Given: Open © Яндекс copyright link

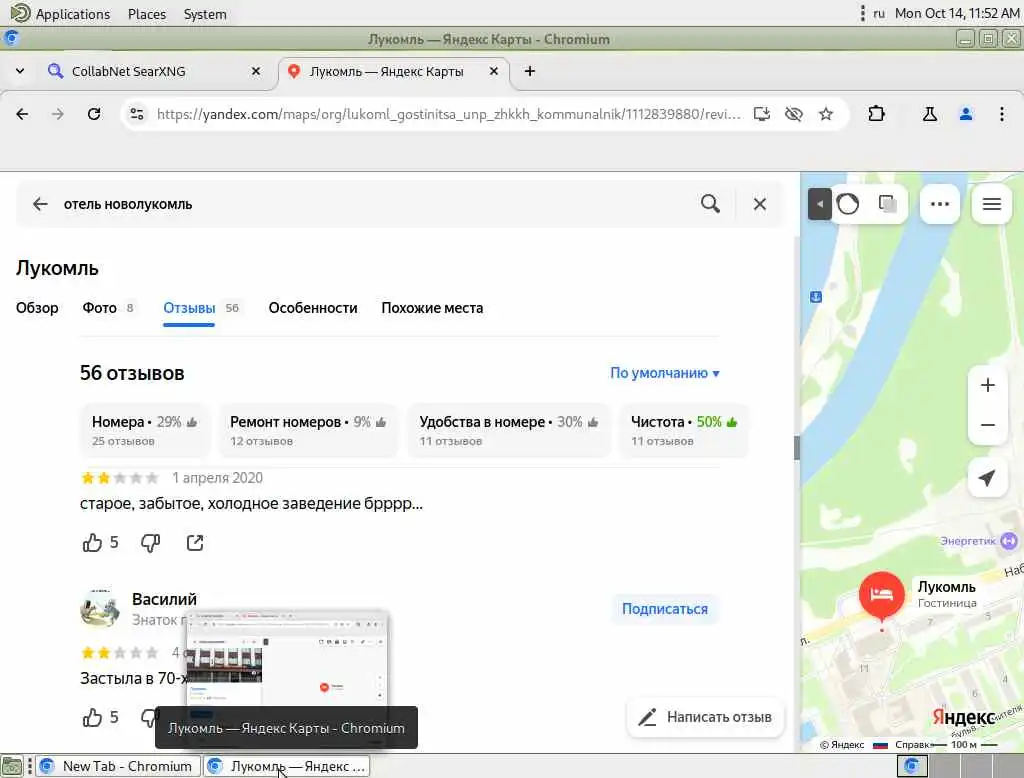Looking at the screenshot, I should coord(842,745).
